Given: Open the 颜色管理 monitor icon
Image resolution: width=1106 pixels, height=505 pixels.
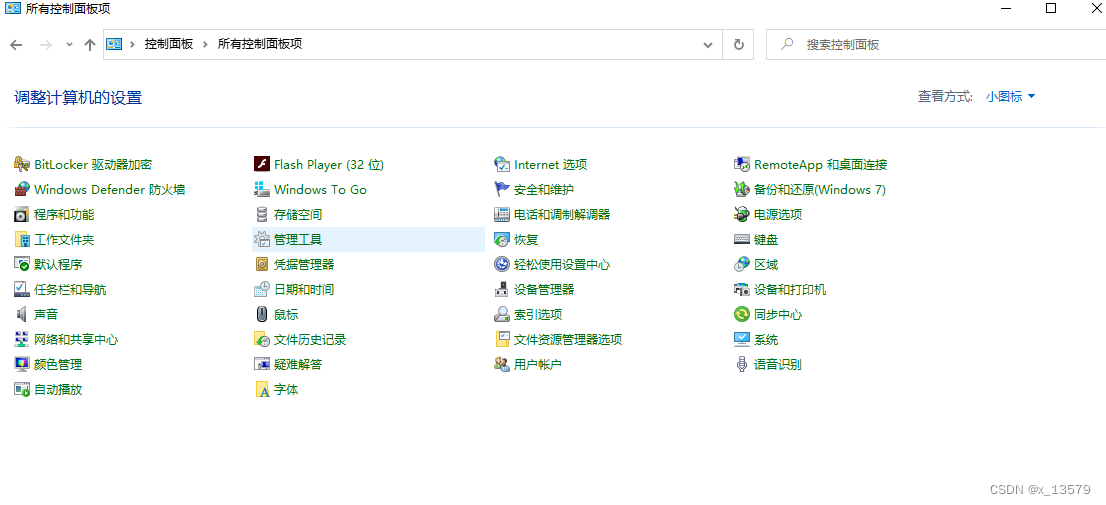Looking at the screenshot, I should (x=22, y=365).
